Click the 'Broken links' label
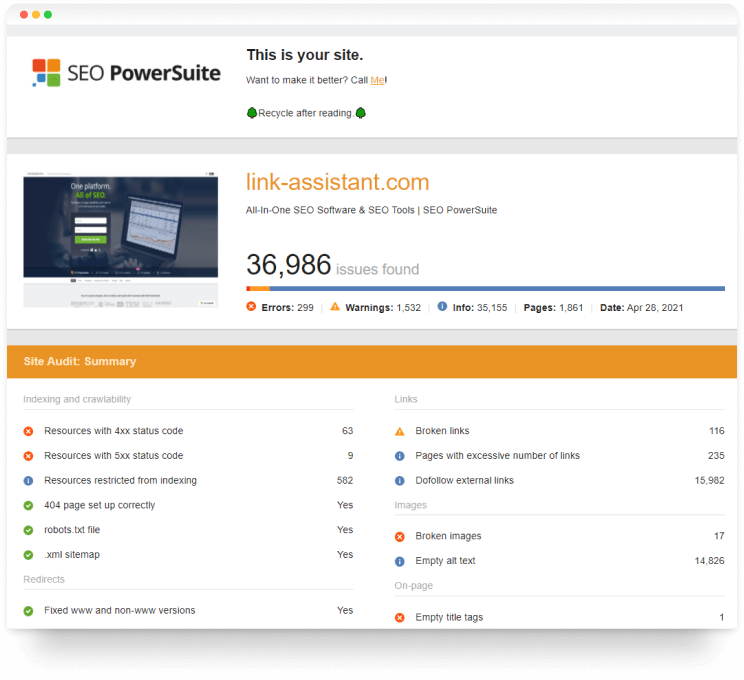 [x=442, y=431]
